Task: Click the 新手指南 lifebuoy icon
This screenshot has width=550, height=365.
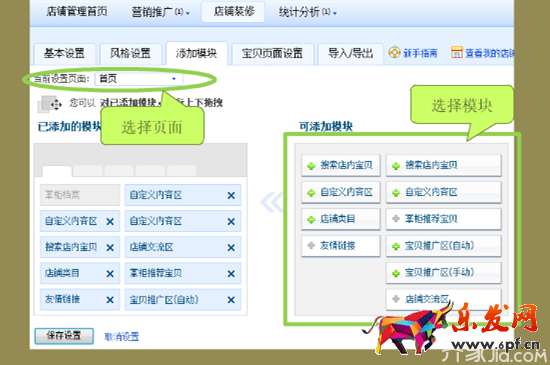Action: (x=394, y=53)
